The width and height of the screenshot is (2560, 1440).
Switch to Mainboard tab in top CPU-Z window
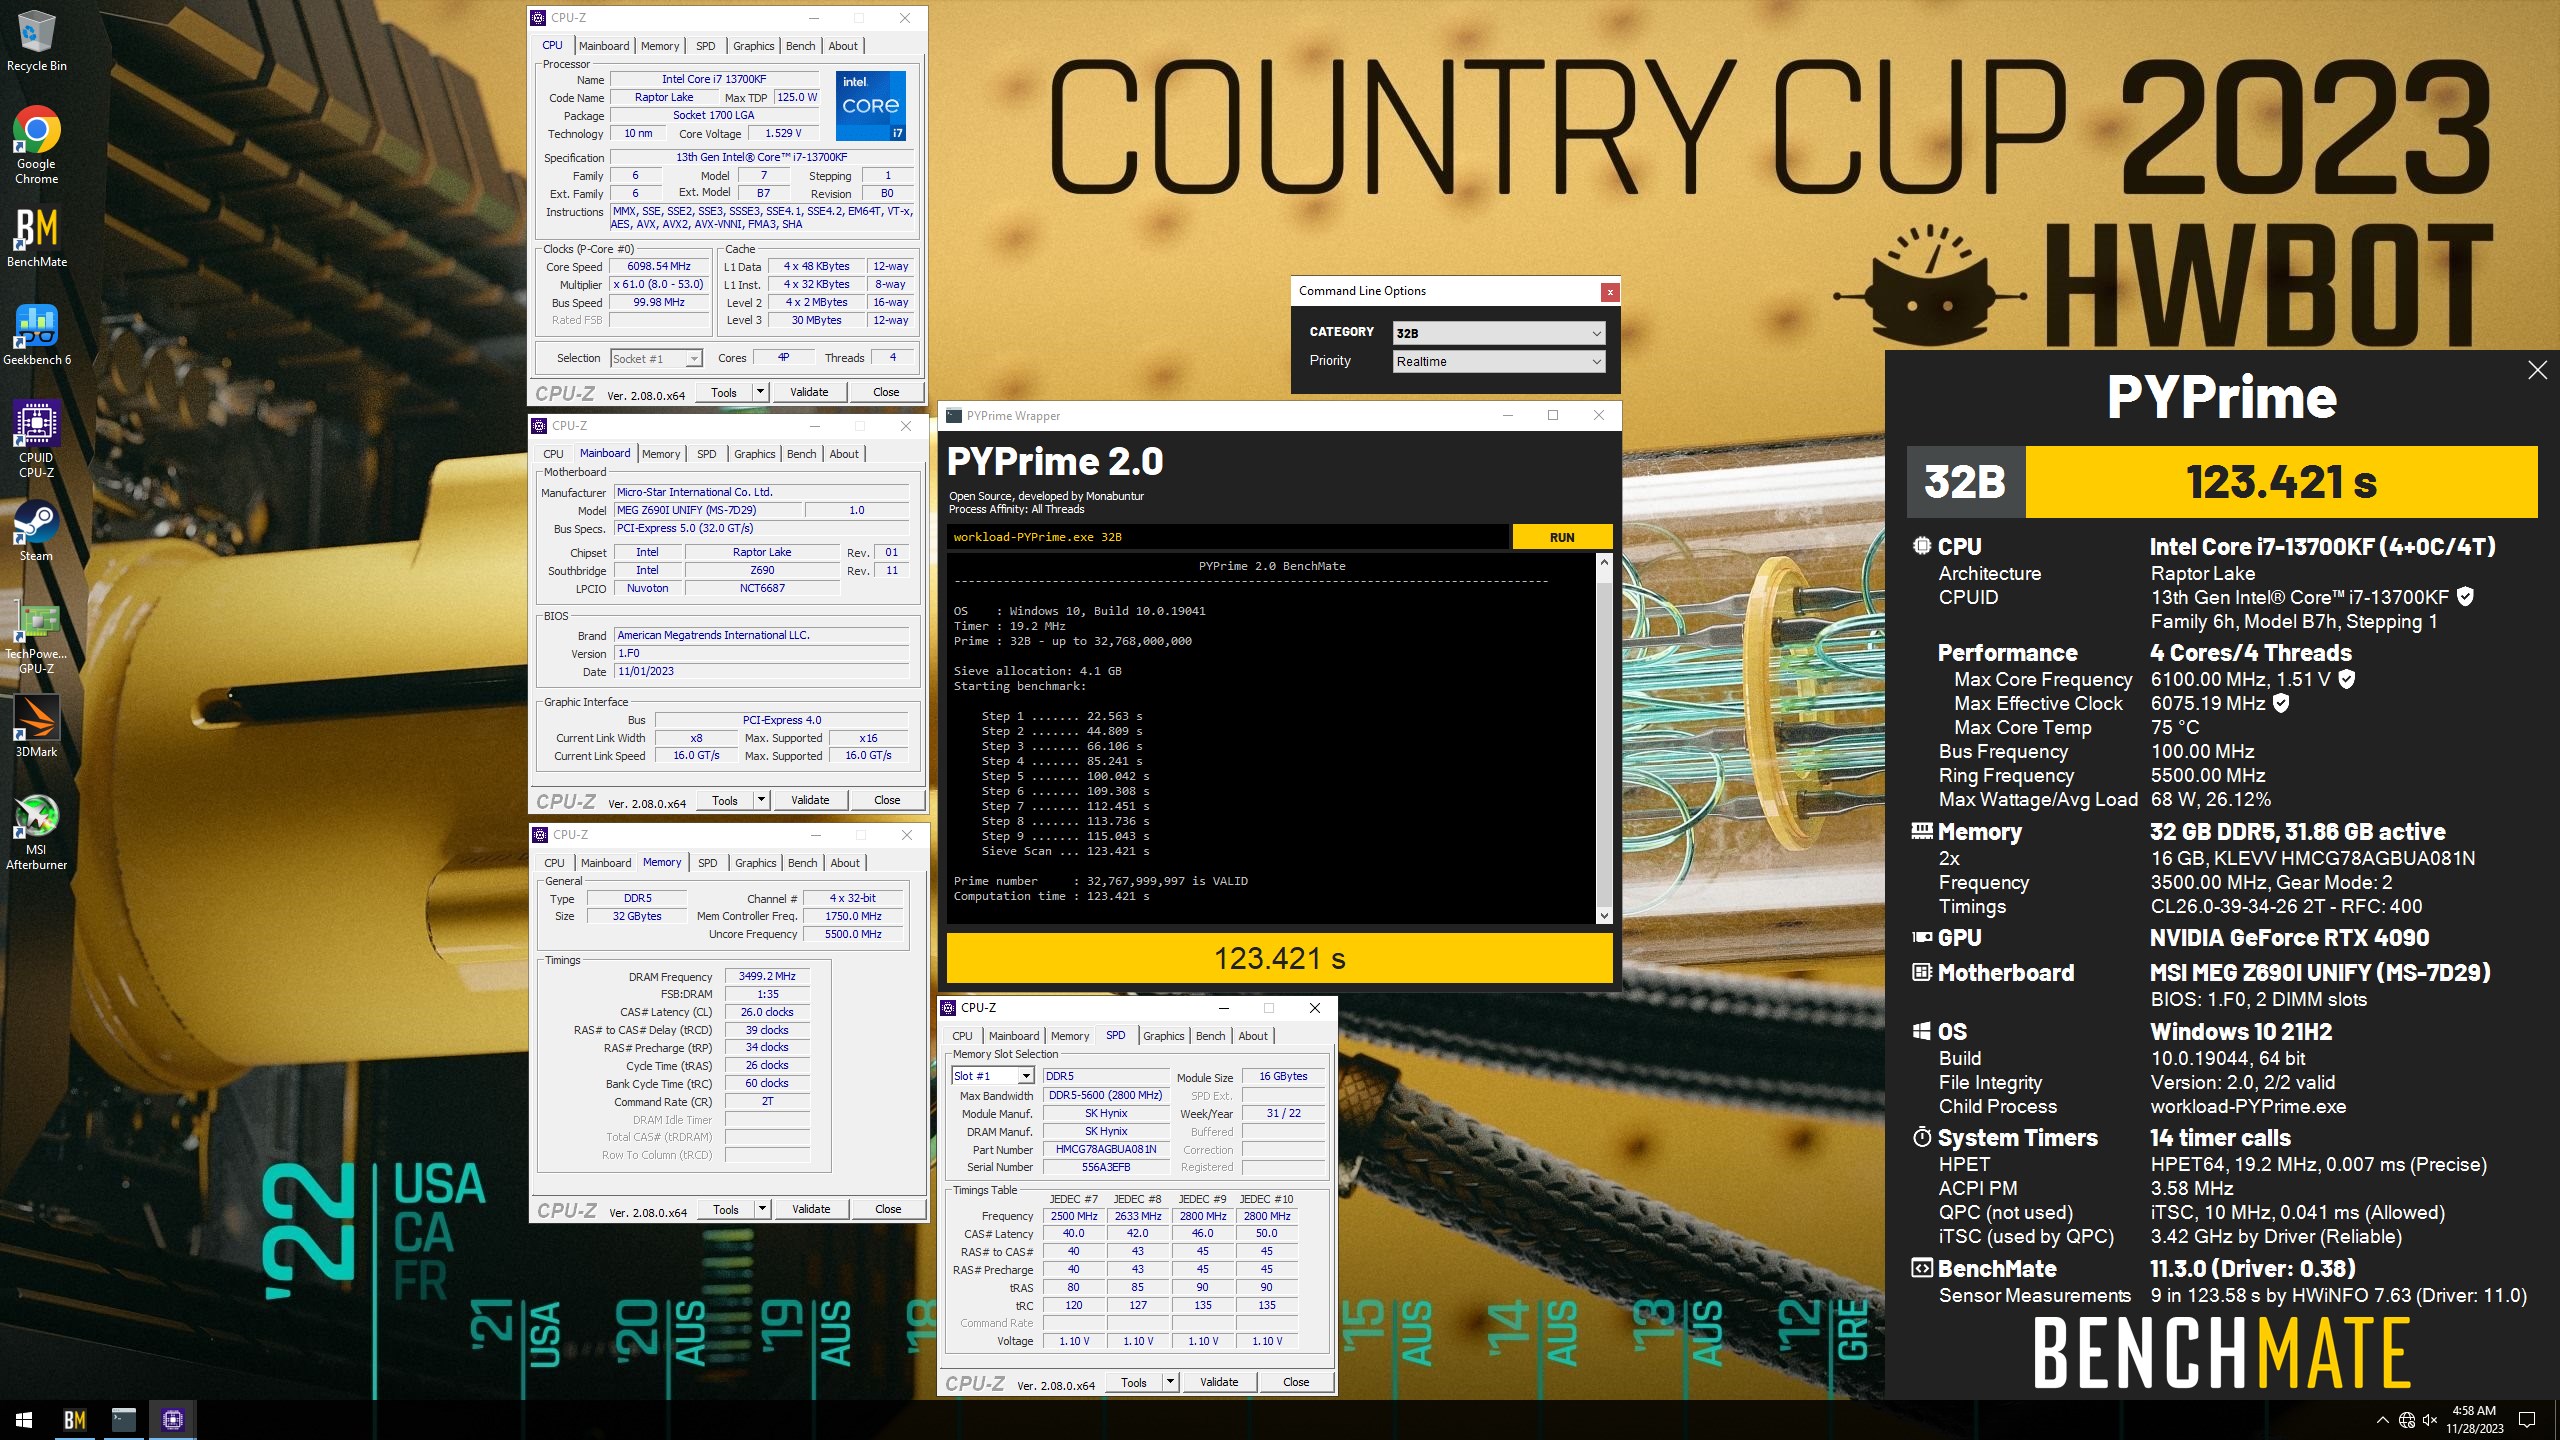tap(604, 46)
